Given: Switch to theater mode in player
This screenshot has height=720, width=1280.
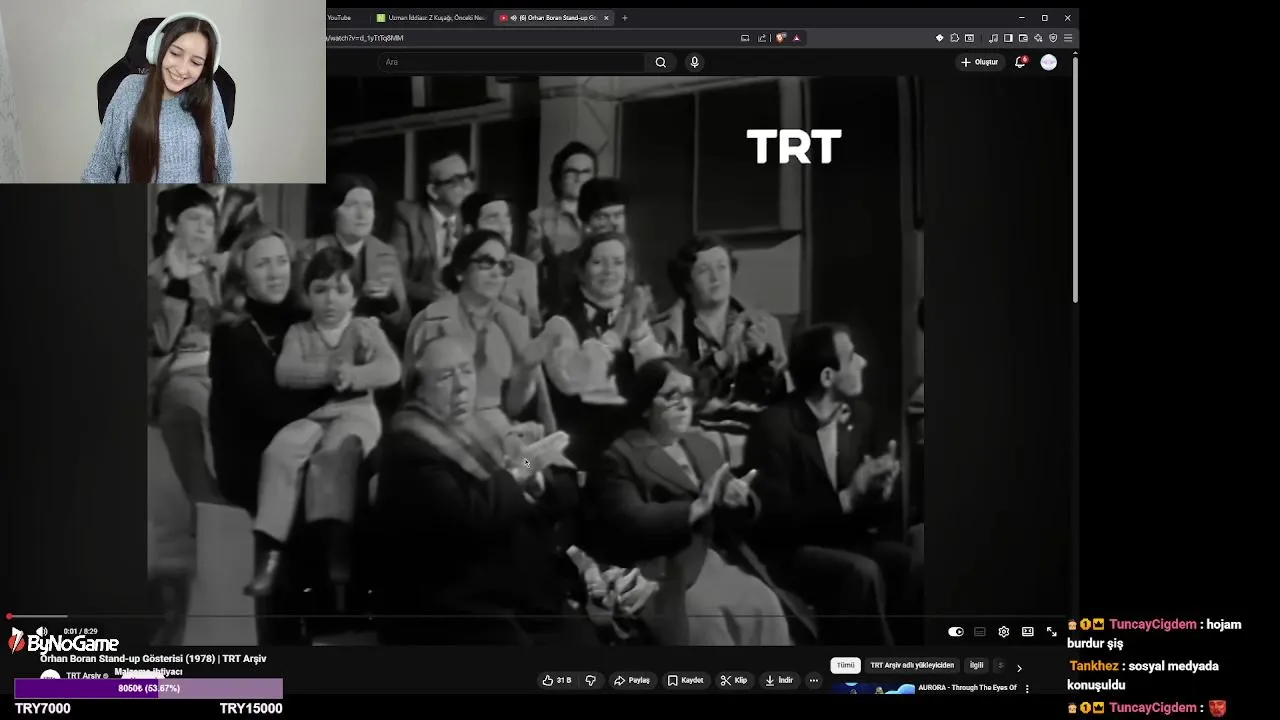Looking at the screenshot, I should (1028, 632).
